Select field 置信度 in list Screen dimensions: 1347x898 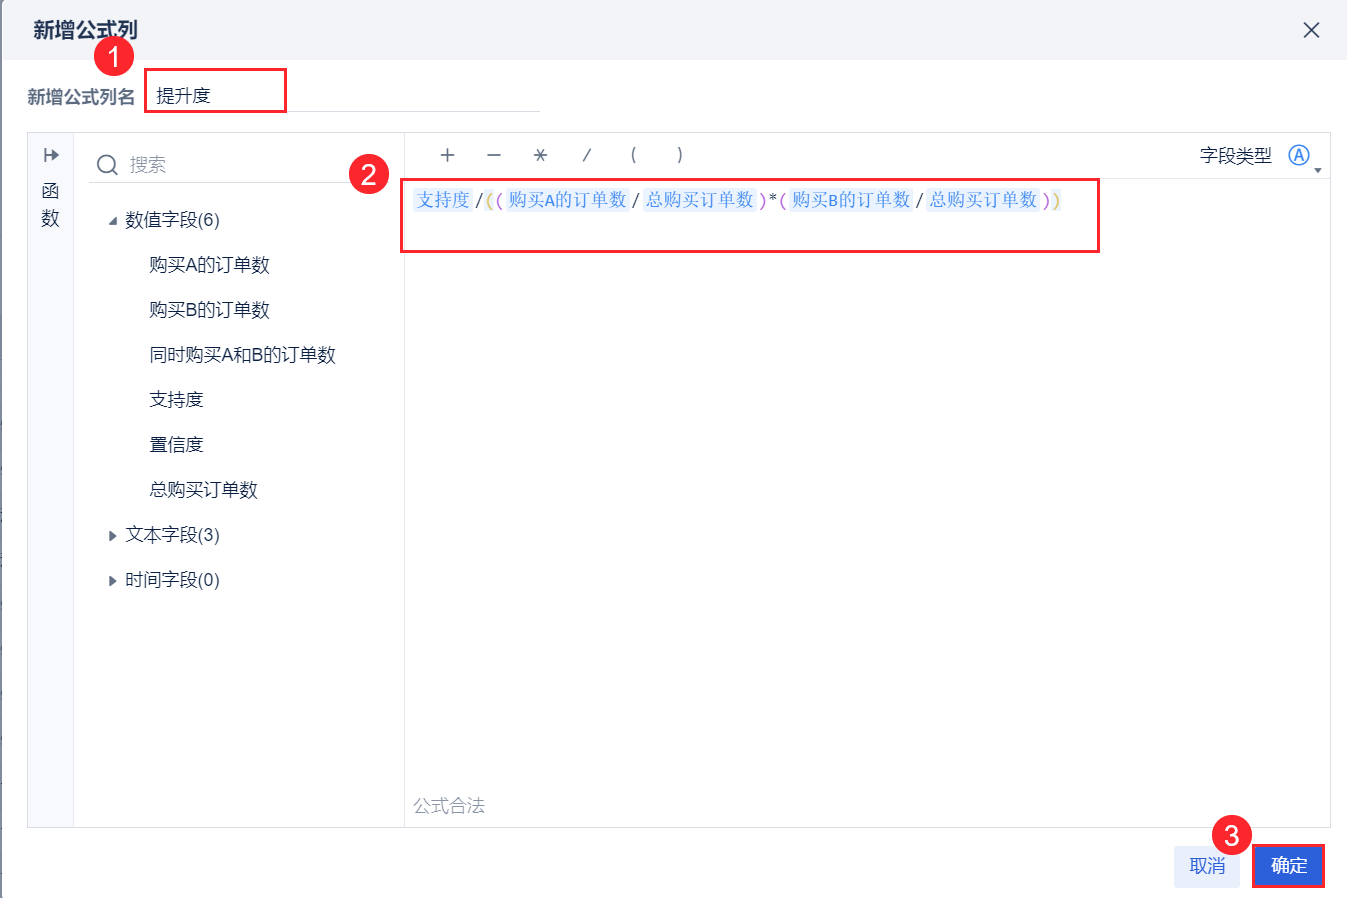click(x=176, y=445)
